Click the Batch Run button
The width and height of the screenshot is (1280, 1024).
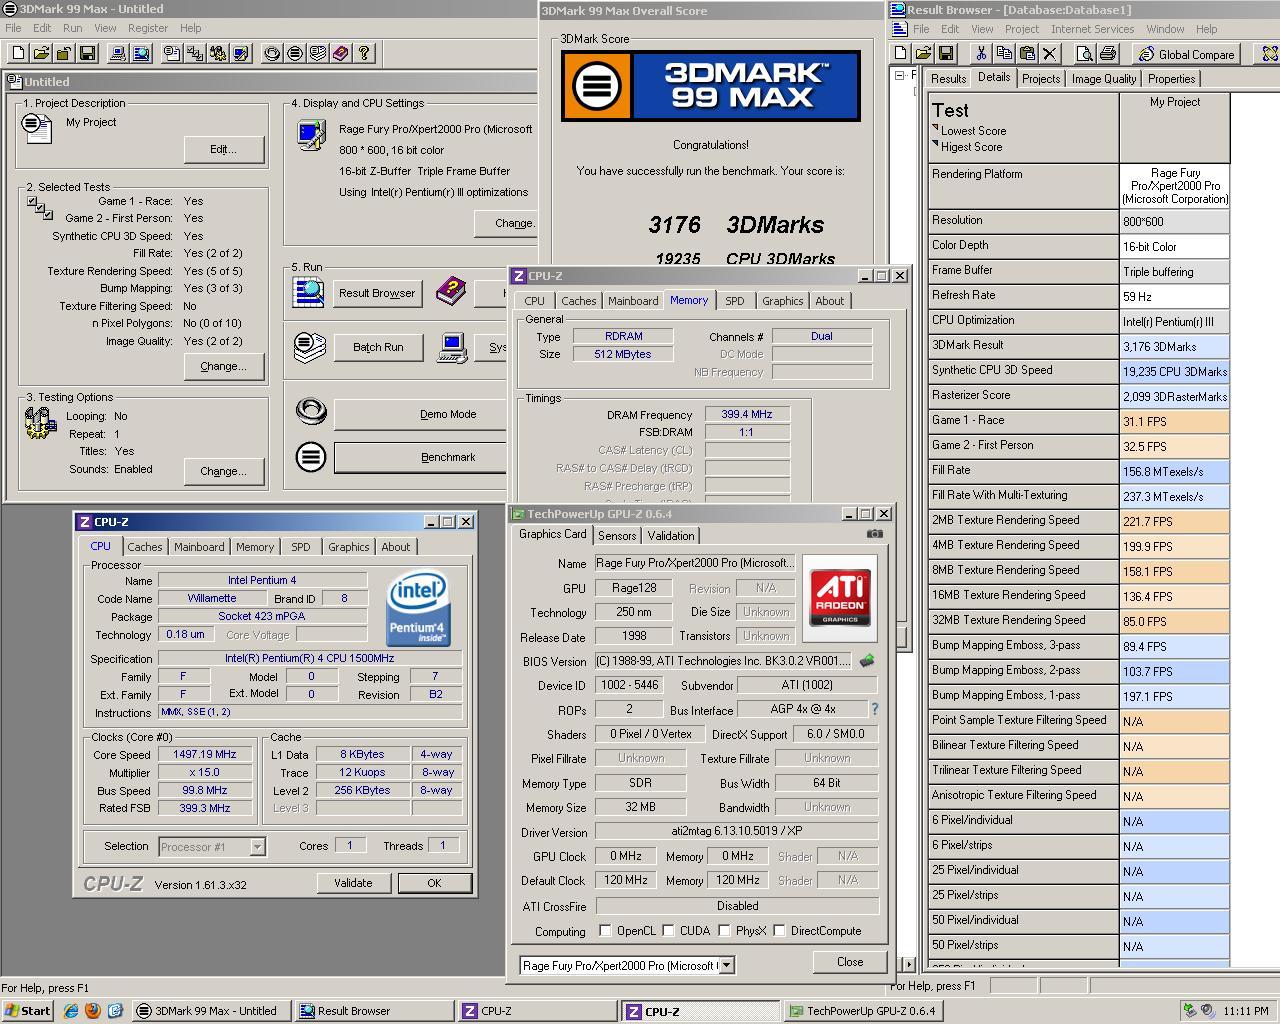pos(378,347)
